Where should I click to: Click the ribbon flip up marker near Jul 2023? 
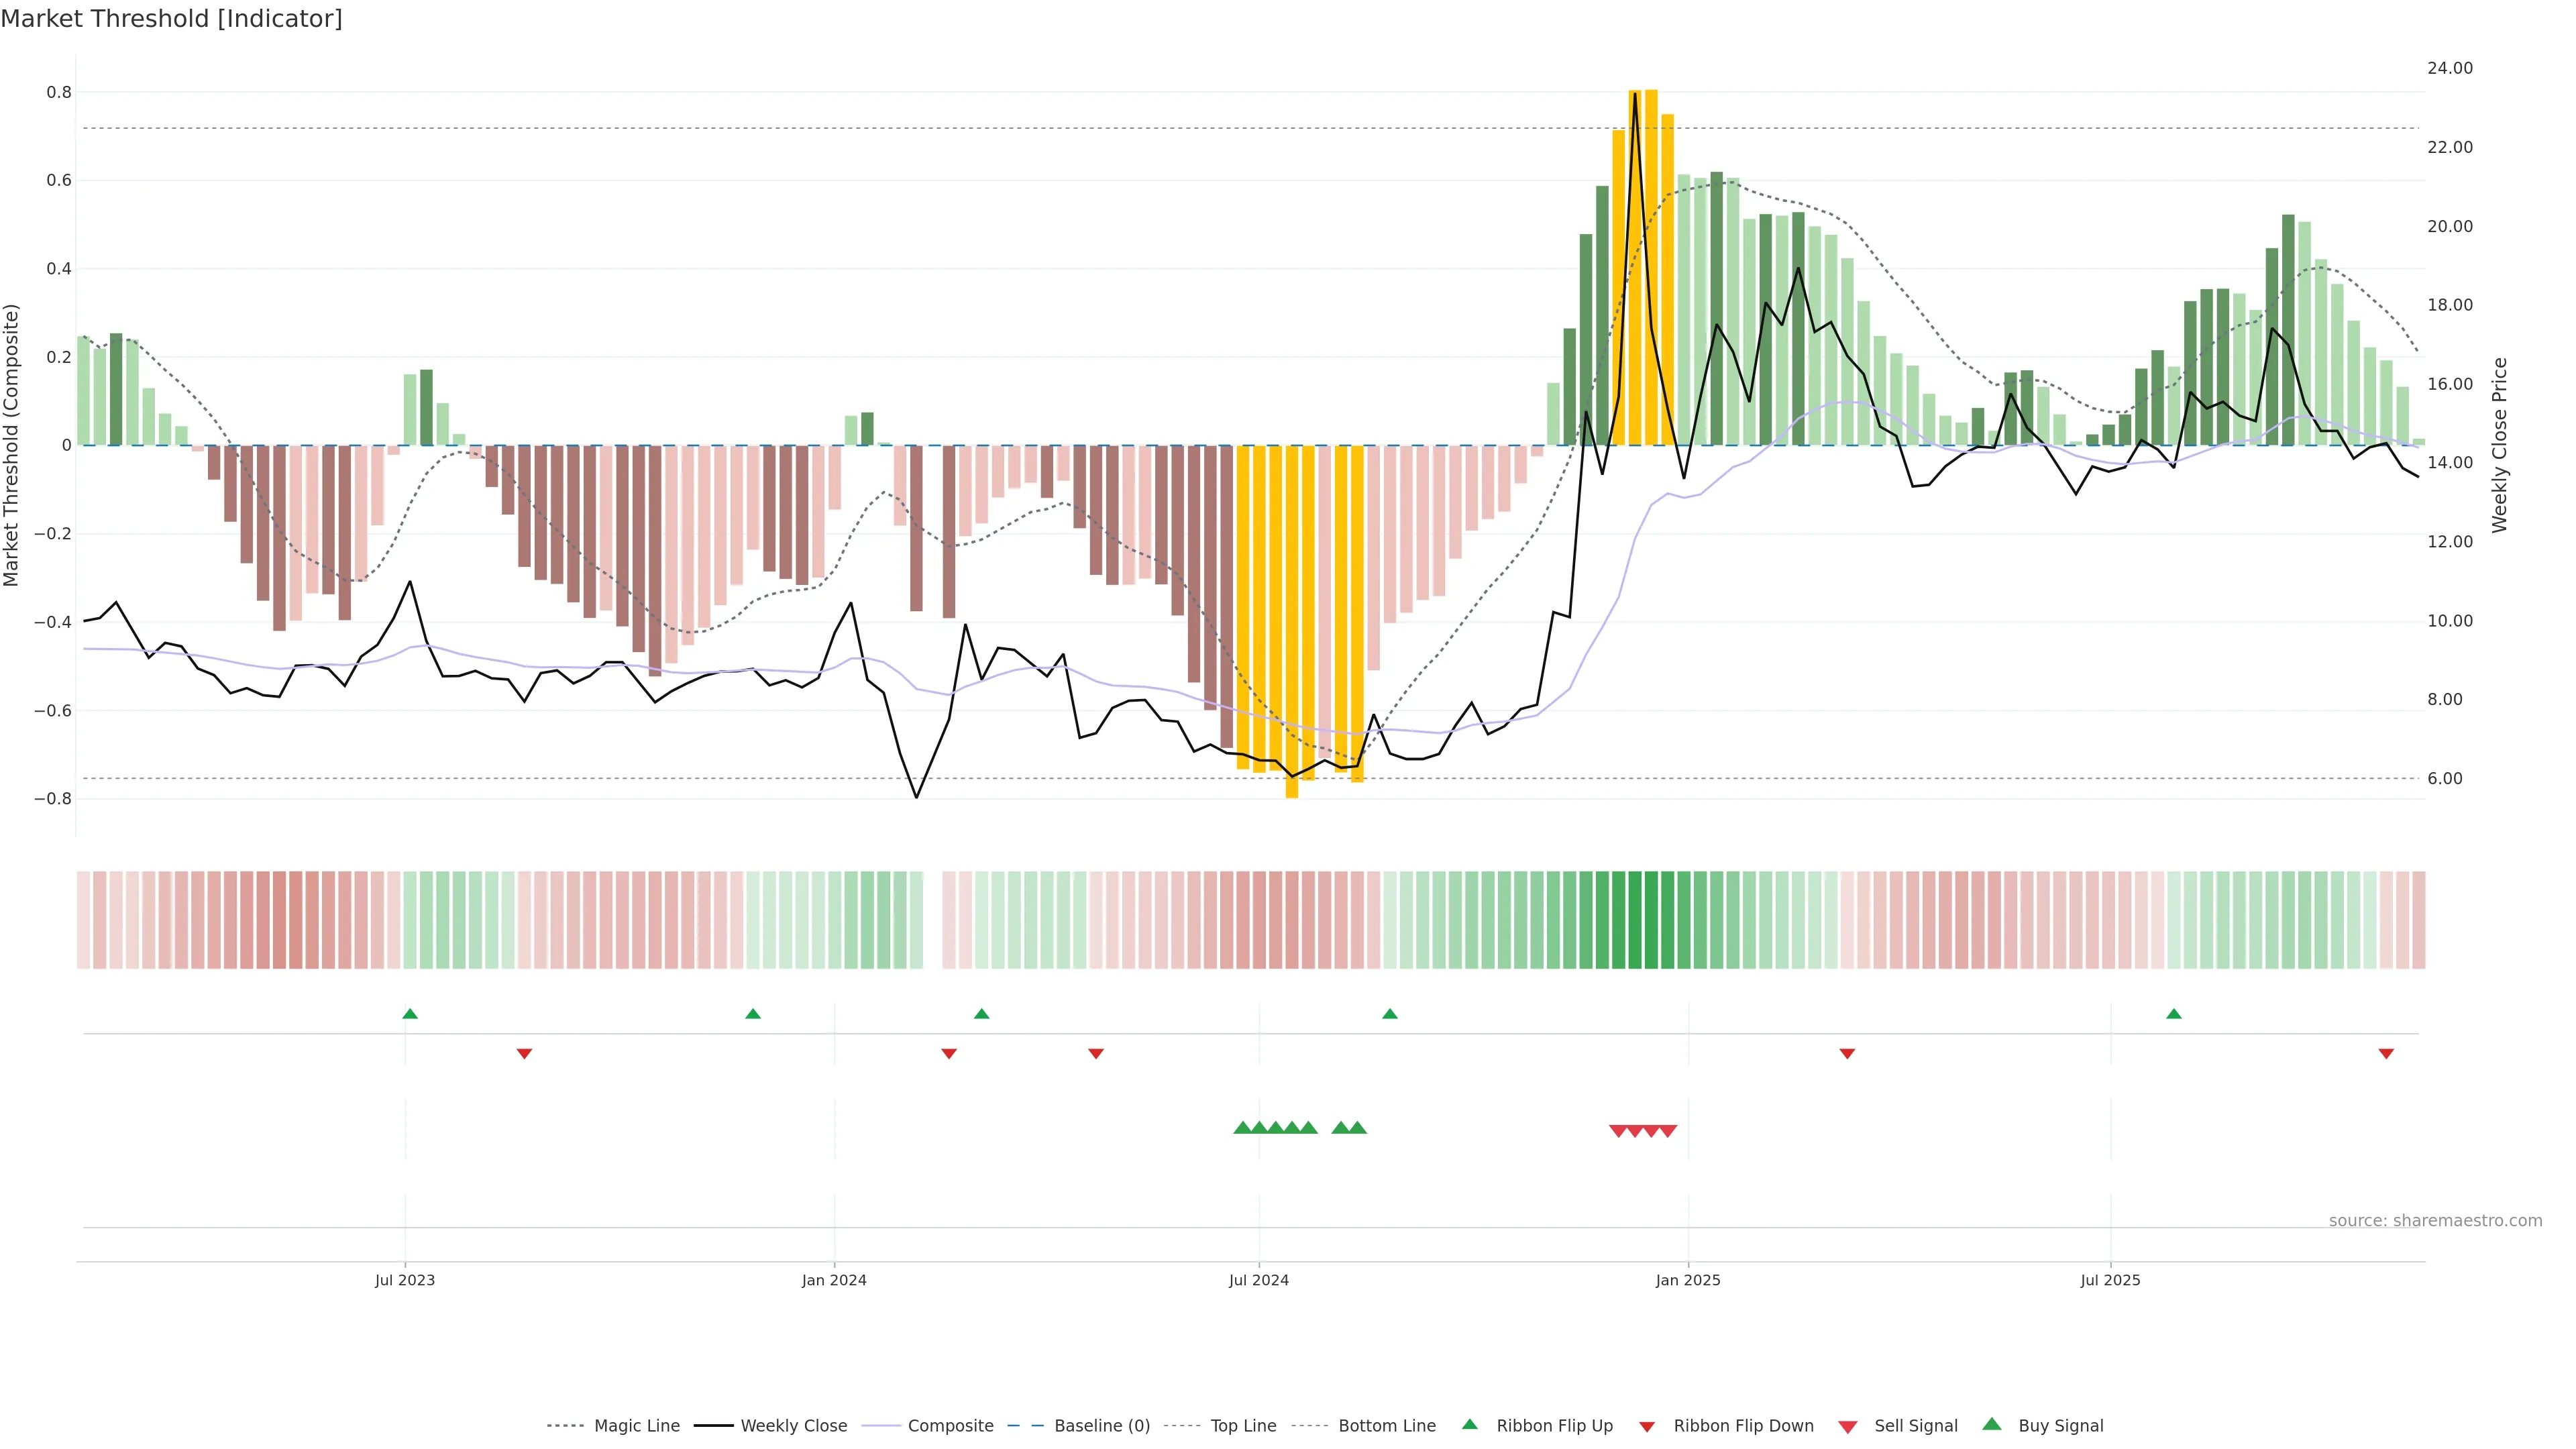tap(410, 1014)
